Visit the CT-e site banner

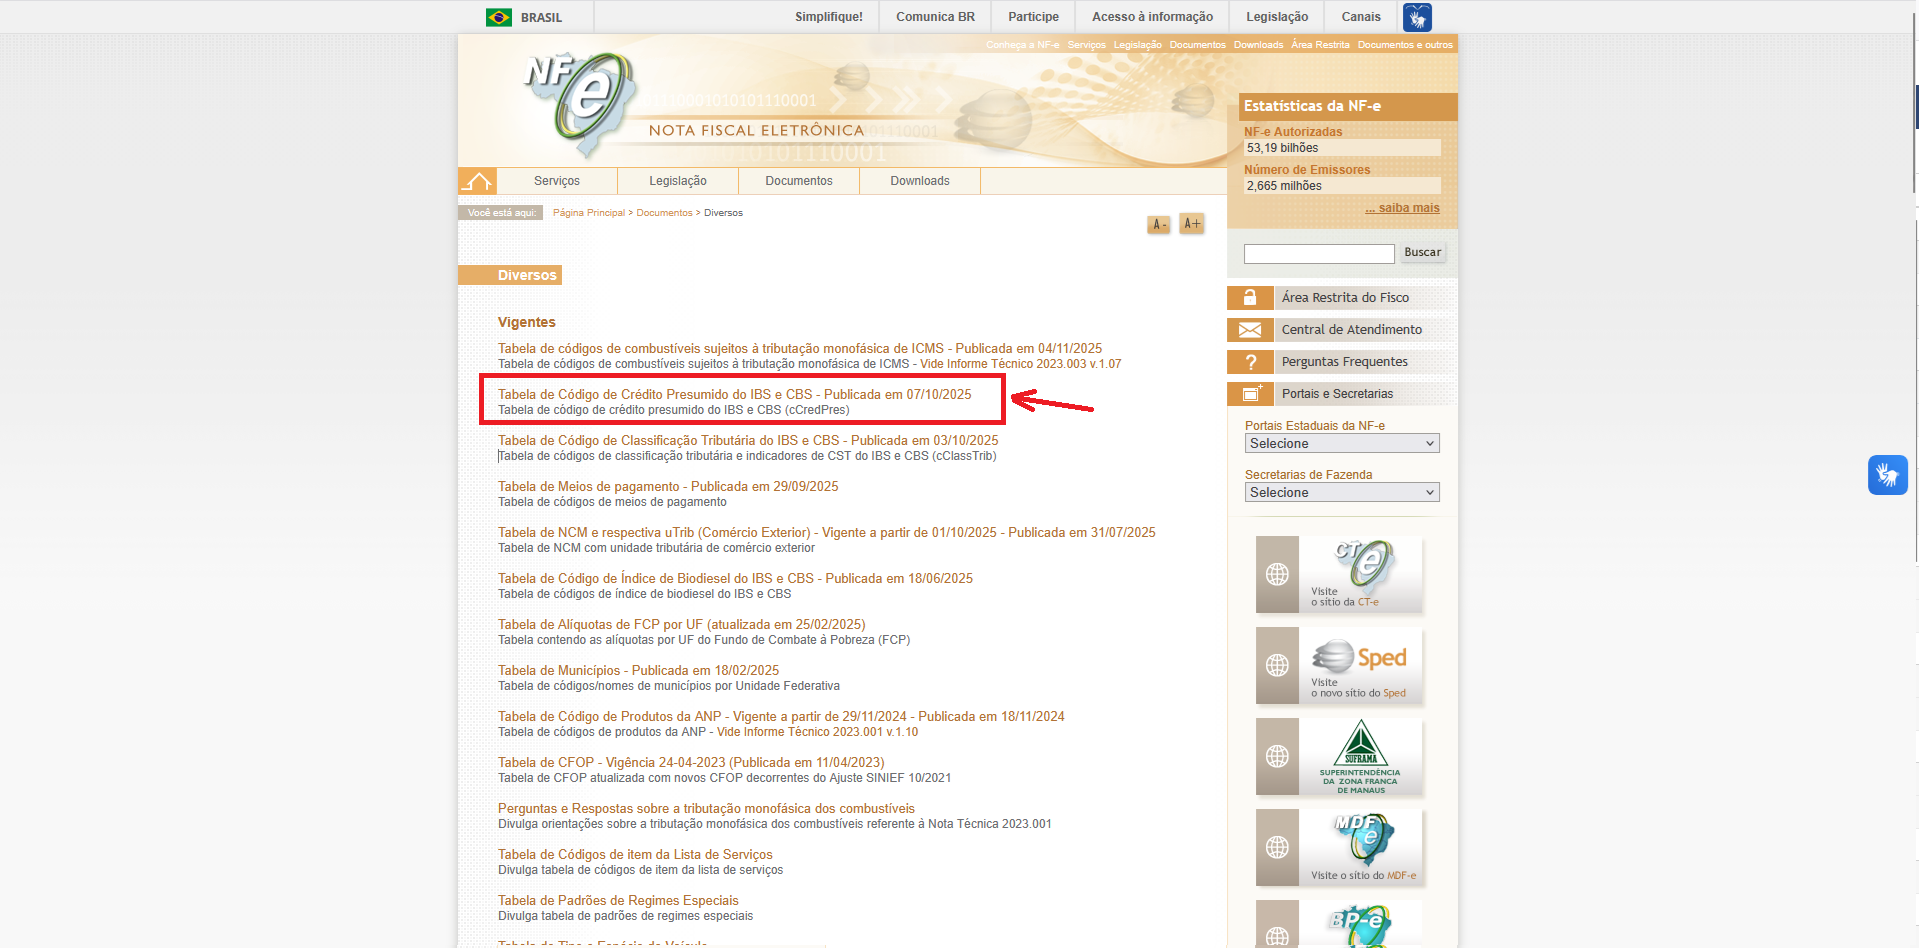coord(1340,575)
